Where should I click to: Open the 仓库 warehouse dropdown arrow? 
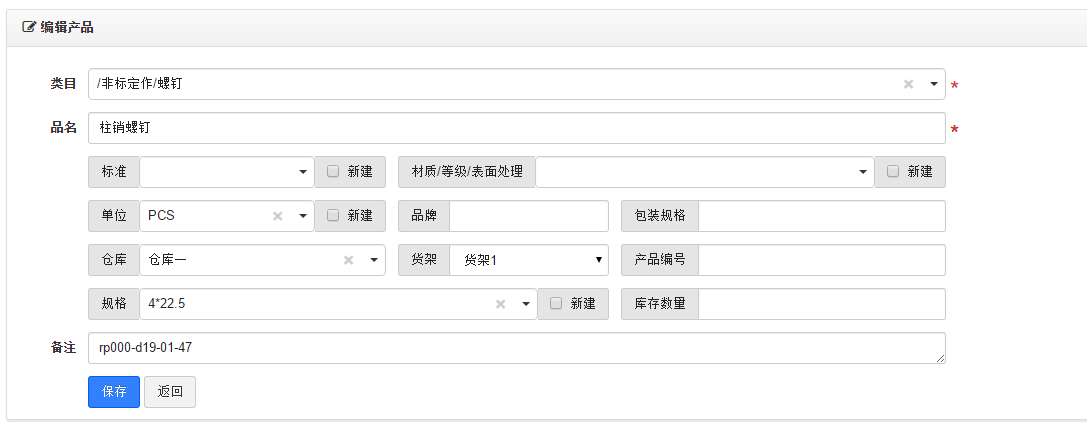pyautogui.click(x=374, y=260)
